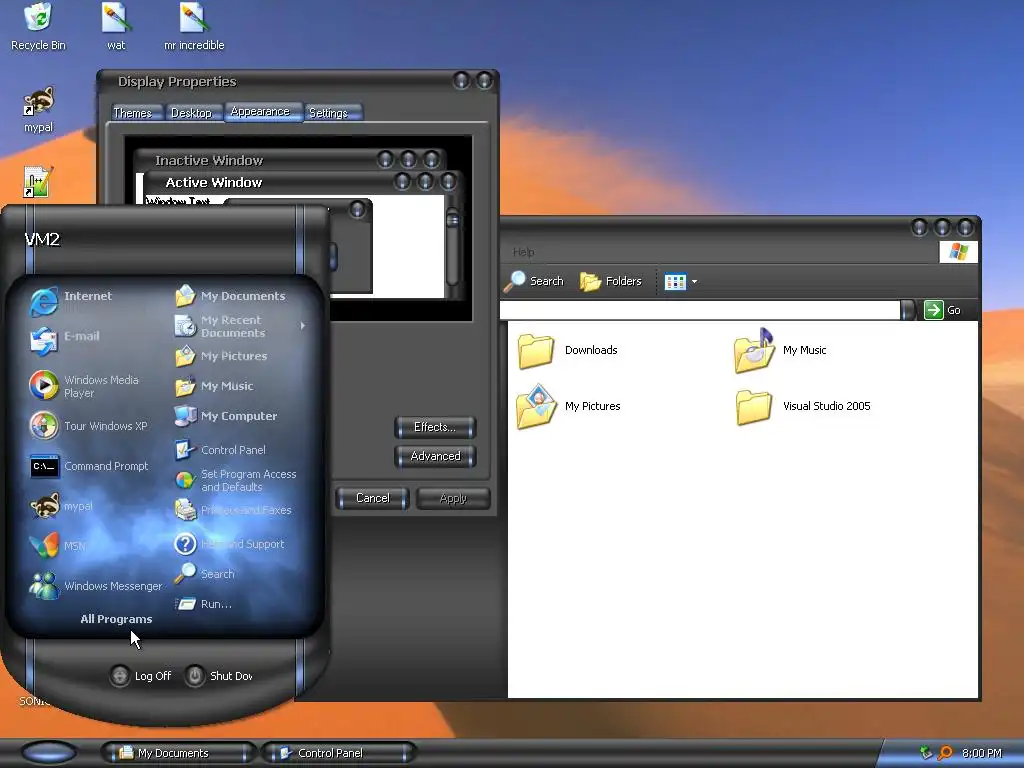The height and width of the screenshot is (768, 1024).
Task: Click the Search toolbar button in Explorer
Action: (534, 281)
